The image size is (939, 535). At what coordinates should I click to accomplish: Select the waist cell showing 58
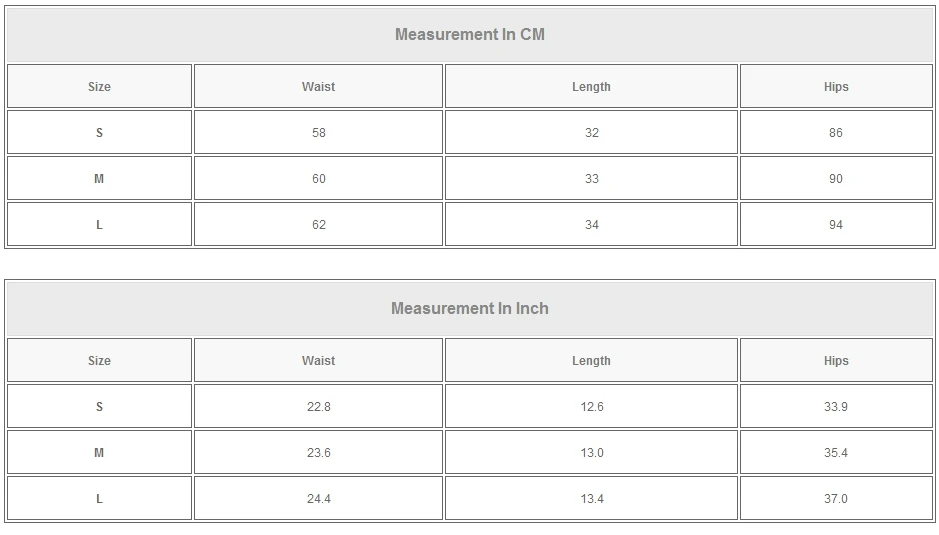tap(318, 133)
